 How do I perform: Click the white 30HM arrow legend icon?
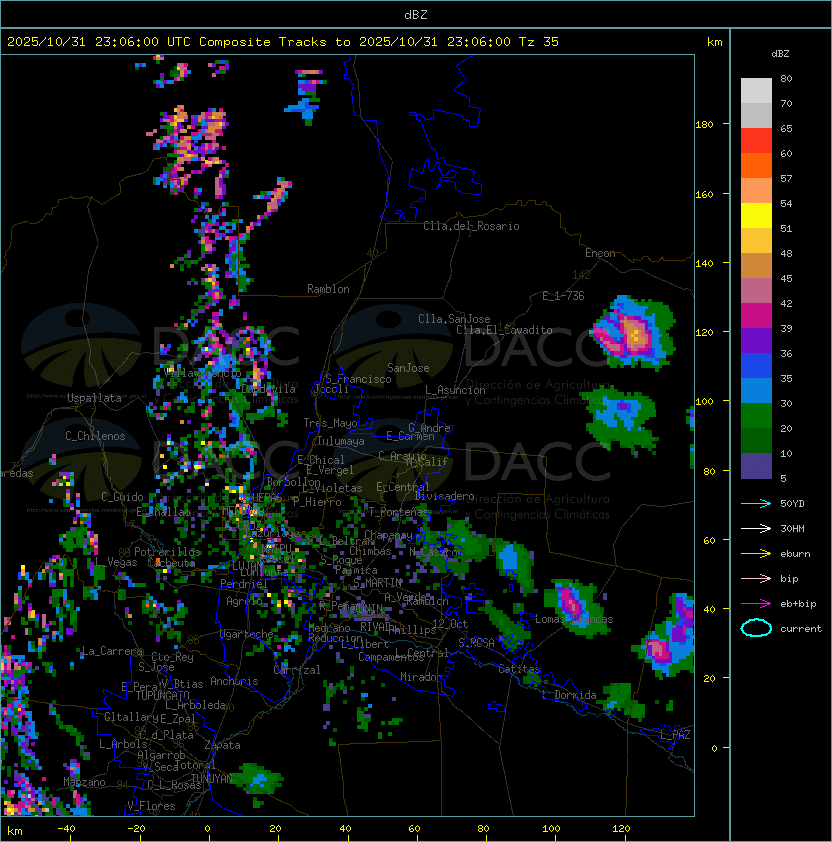756,528
